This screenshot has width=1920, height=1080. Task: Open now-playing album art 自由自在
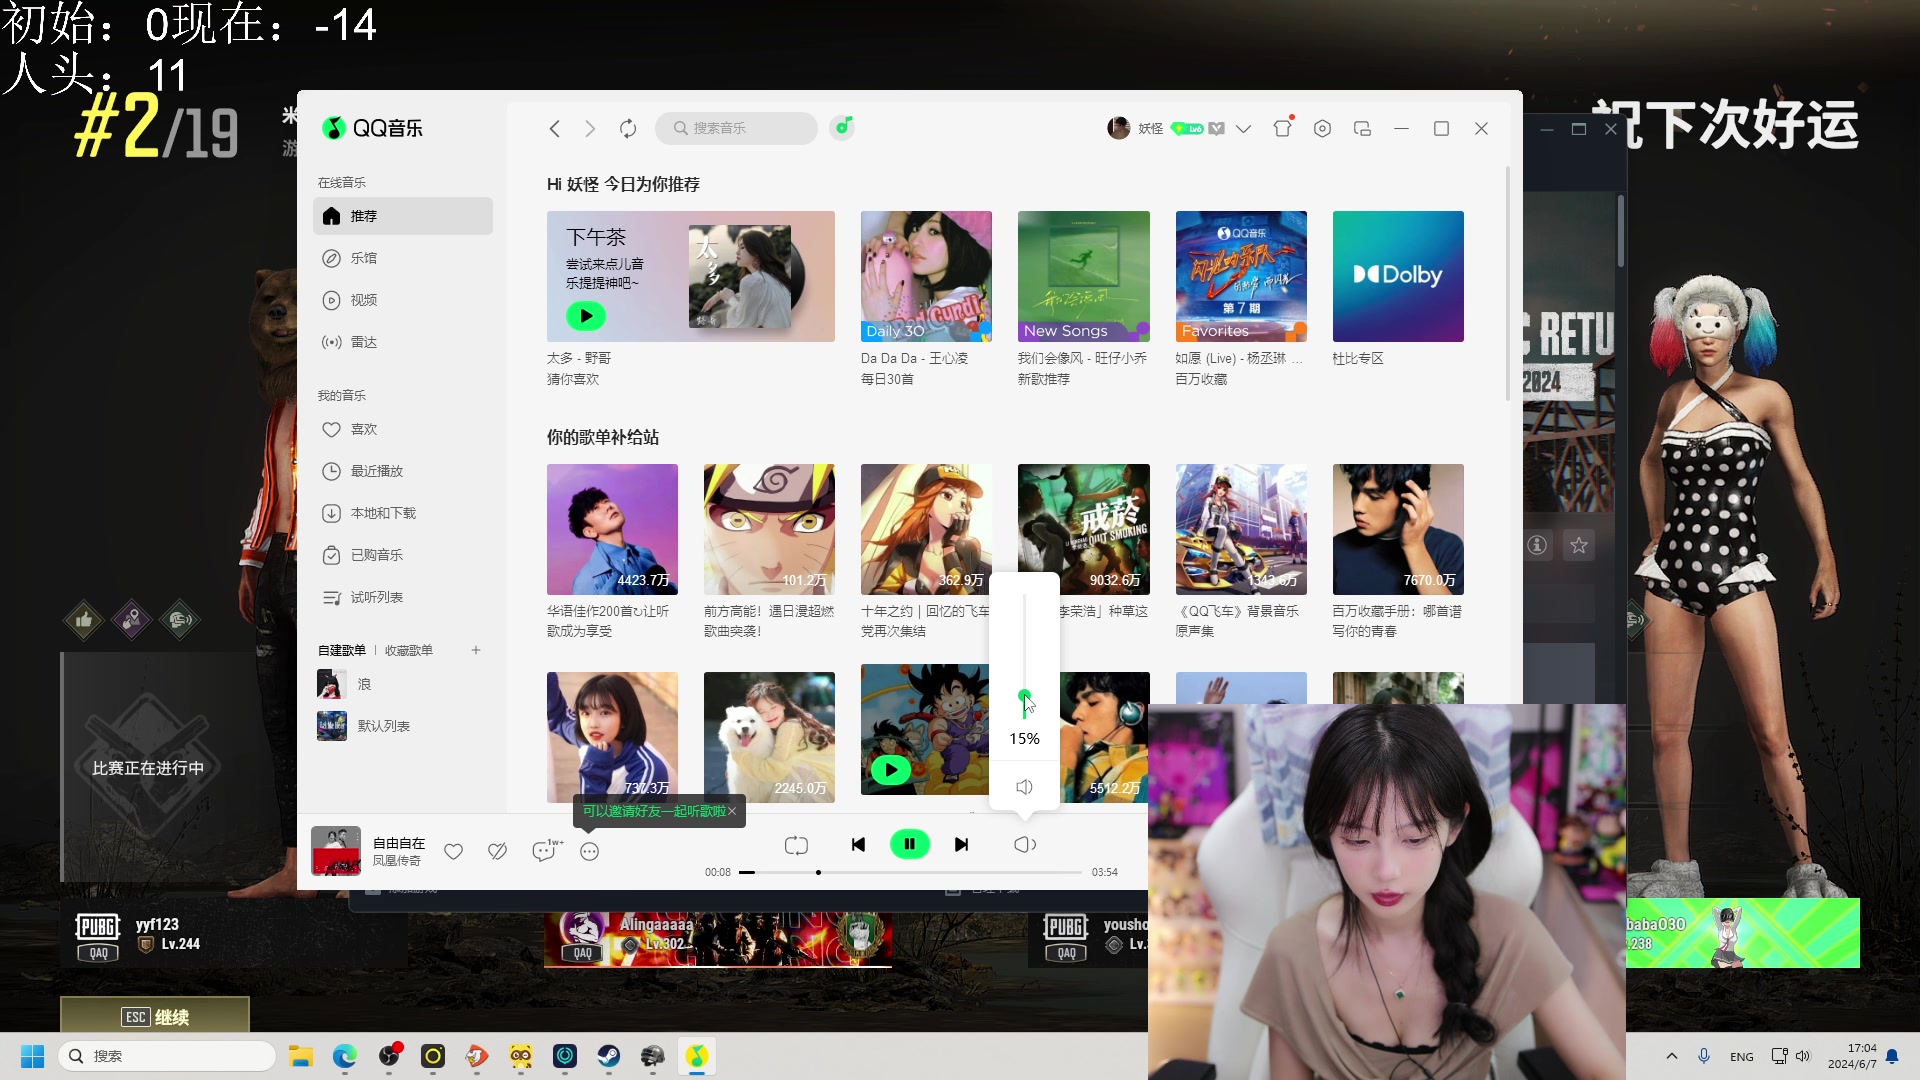point(336,851)
